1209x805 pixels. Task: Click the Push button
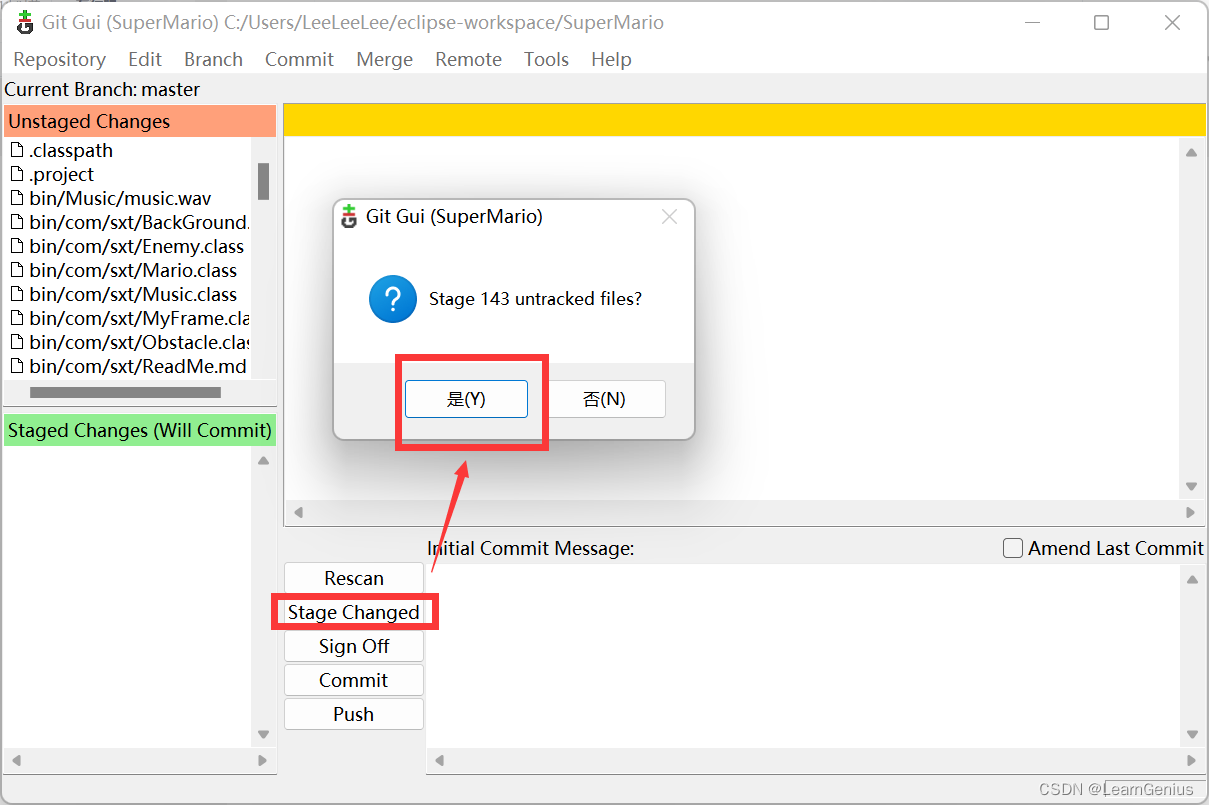[354, 714]
